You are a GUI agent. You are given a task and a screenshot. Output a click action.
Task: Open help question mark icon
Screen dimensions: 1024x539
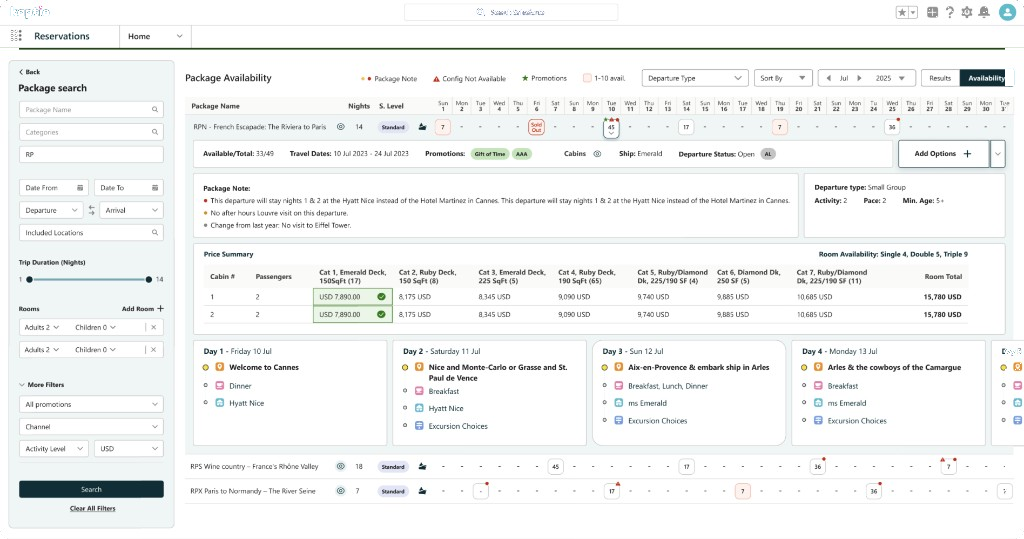pos(950,12)
